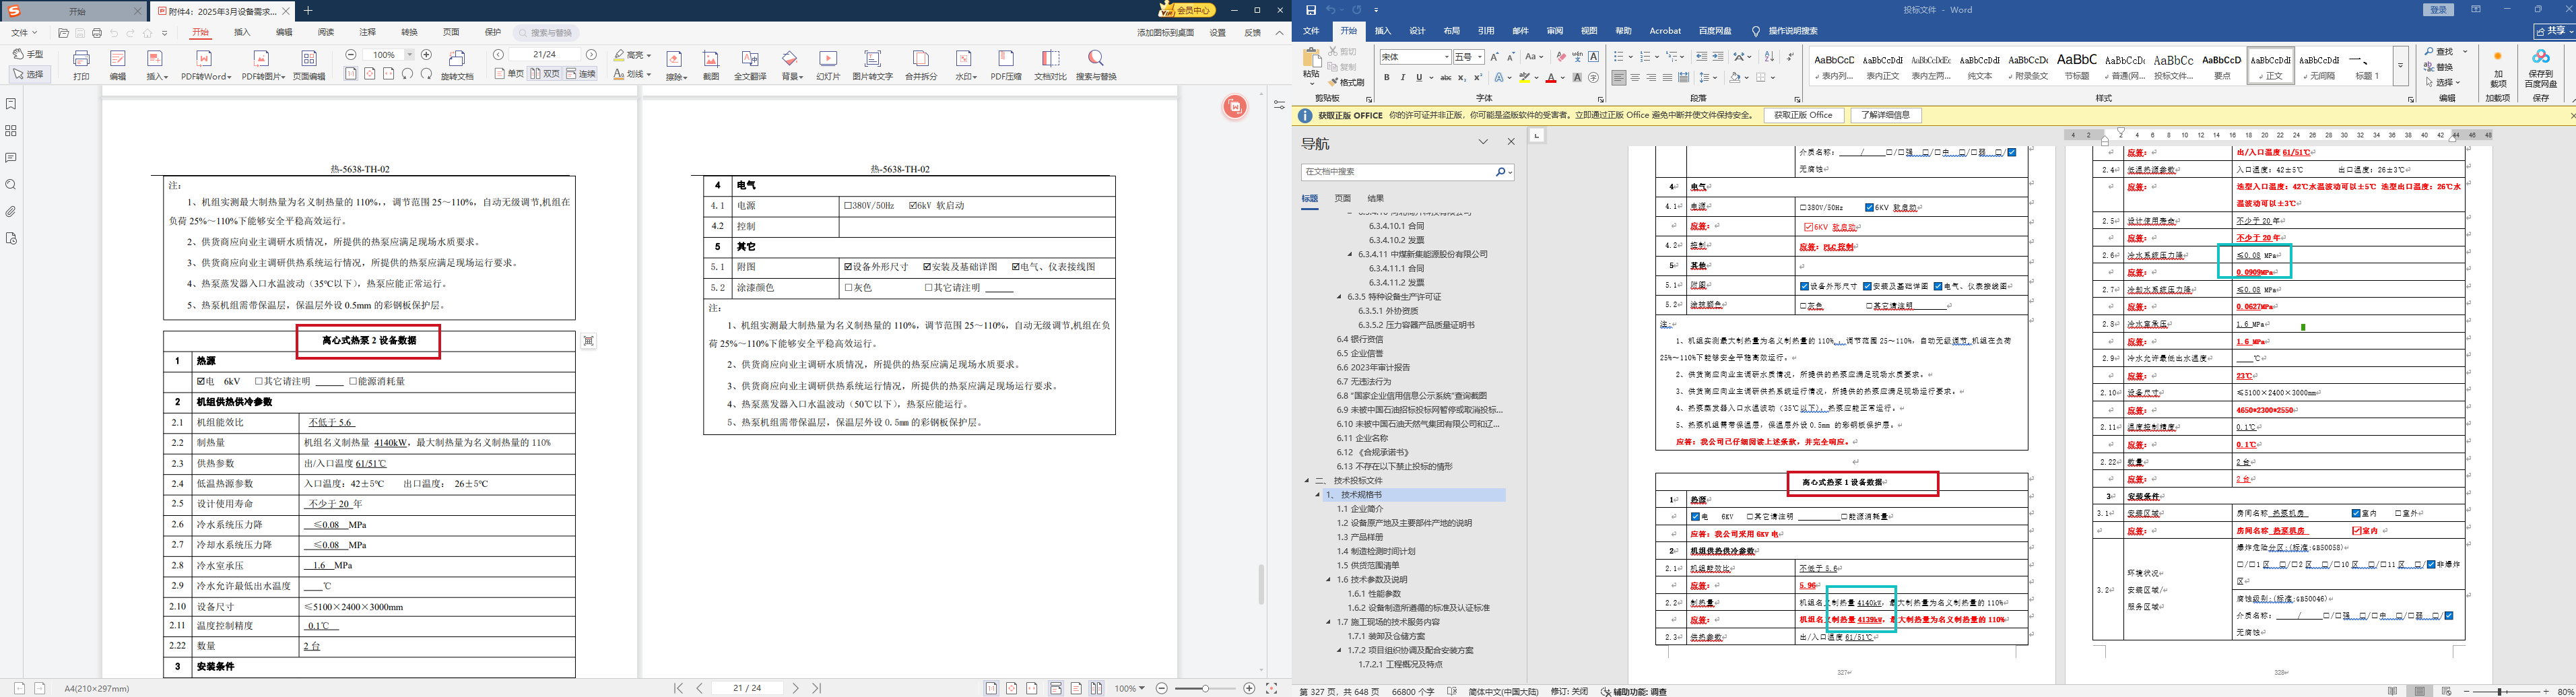Toggle Bold formatting in Word
This screenshot has height=697, width=2576.
click(1386, 78)
